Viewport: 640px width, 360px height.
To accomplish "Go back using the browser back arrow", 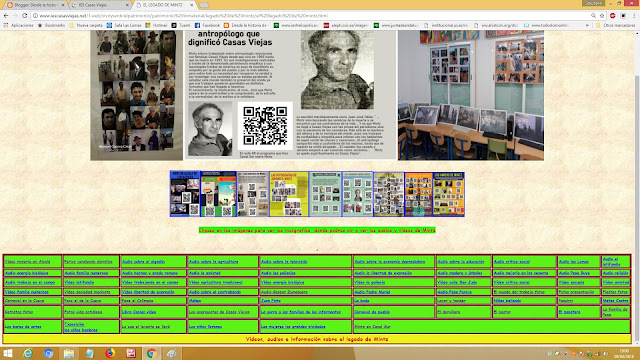I will point(6,16).
